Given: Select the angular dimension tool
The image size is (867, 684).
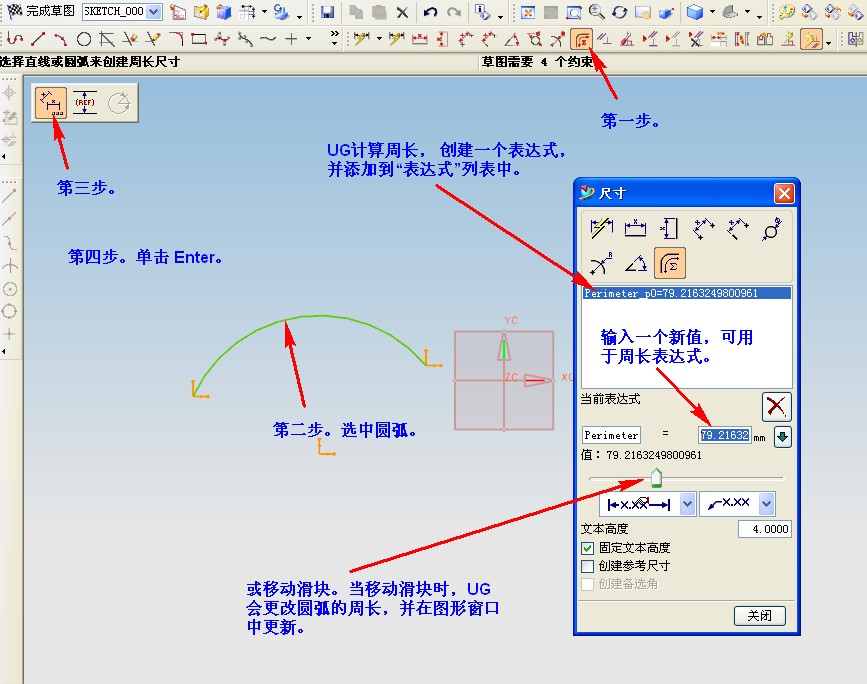Looking at the screenshot, I should click(x=636, y=262).
